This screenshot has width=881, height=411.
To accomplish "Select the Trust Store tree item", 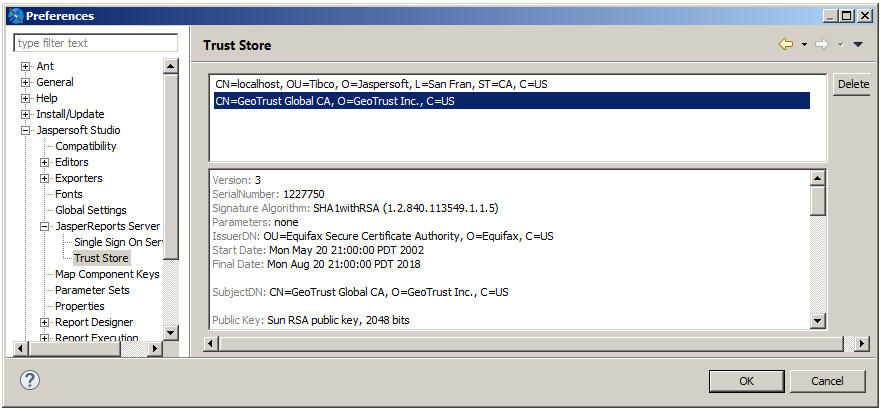I will click(102, 258).
